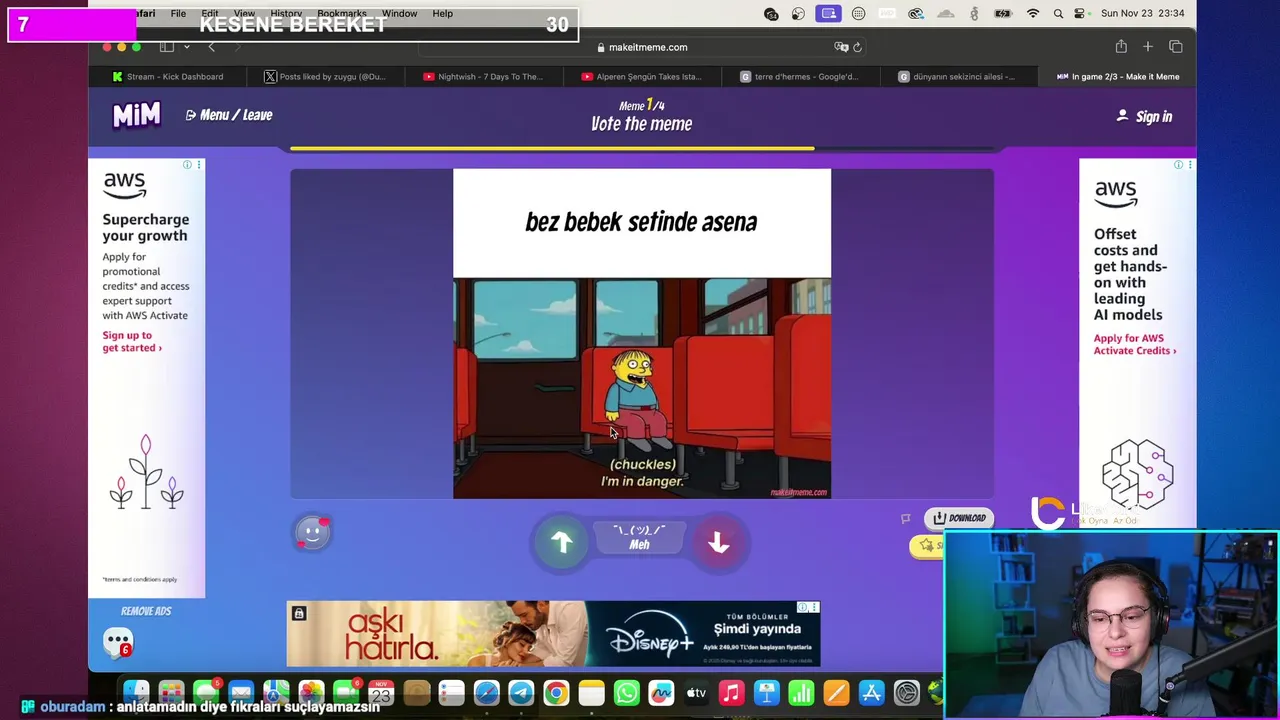The width and height of the screenshot is (1280, 720).
Task: Switch to terre d'hermes Google tab
Action: click(799, 76)
